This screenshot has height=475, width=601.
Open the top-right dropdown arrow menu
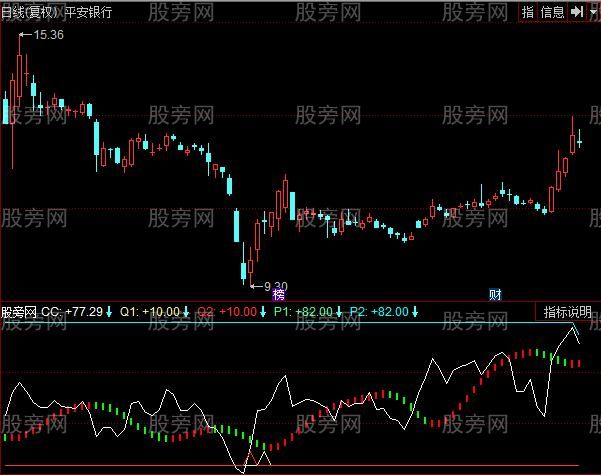592,12
